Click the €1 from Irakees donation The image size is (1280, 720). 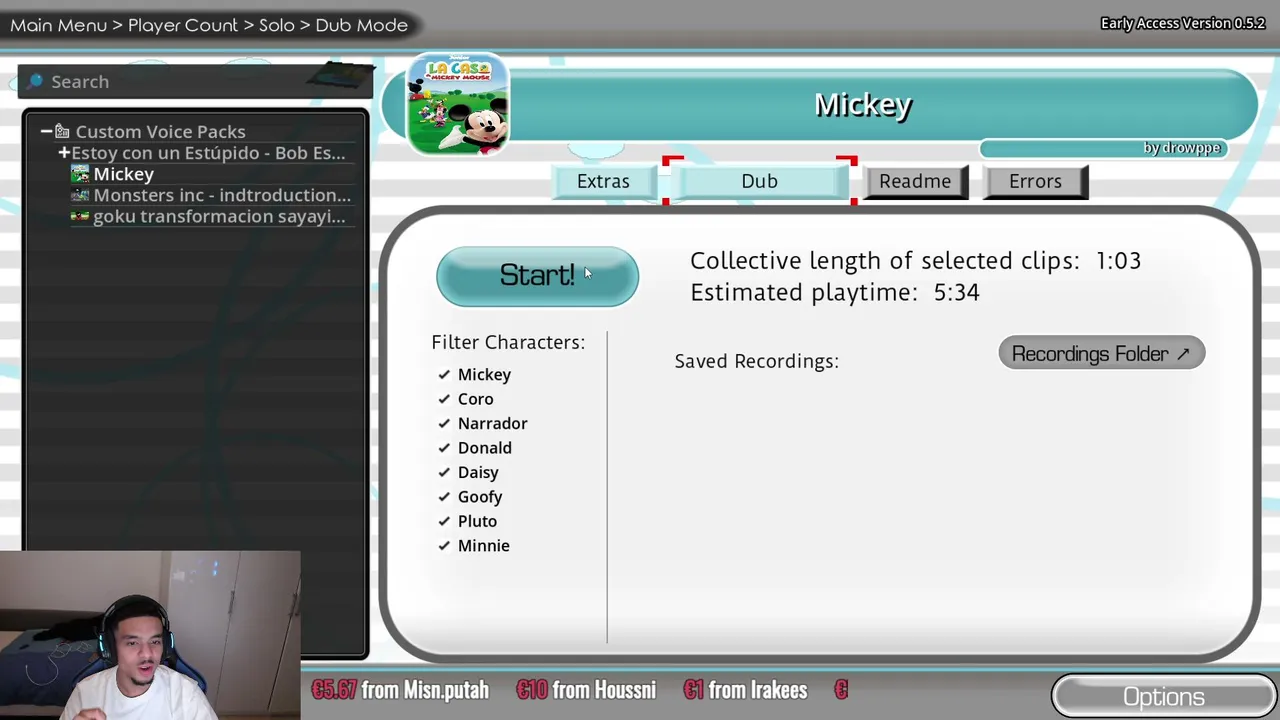(746, 690)
